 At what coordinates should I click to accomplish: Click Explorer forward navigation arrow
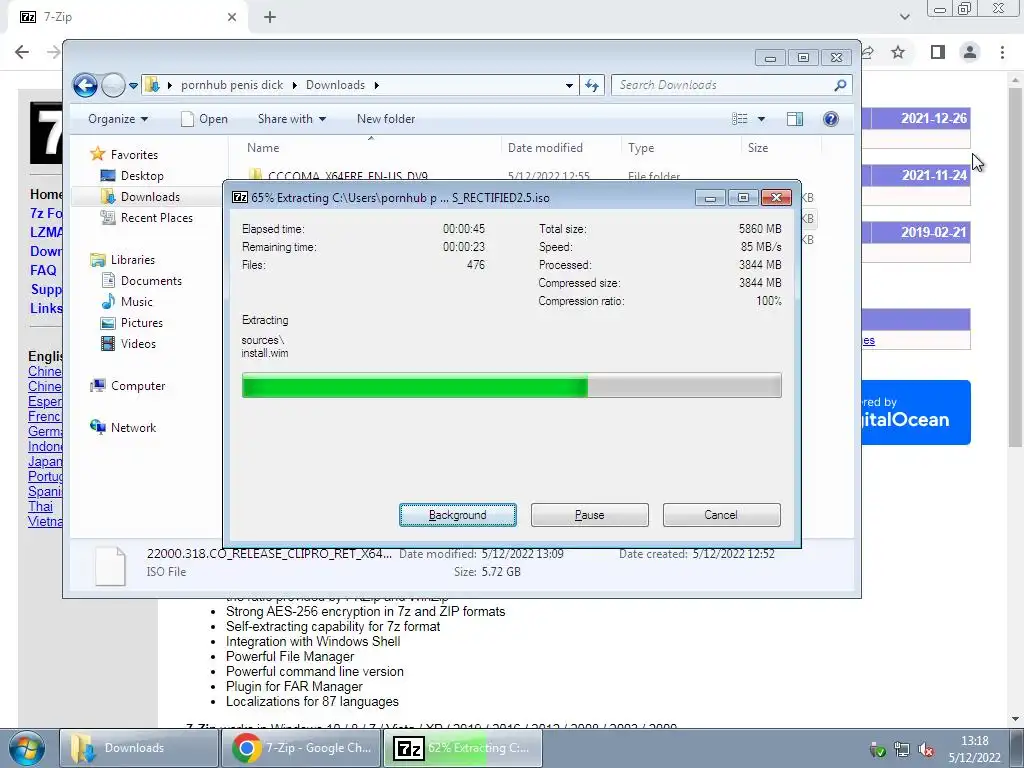tap(113, 85)
